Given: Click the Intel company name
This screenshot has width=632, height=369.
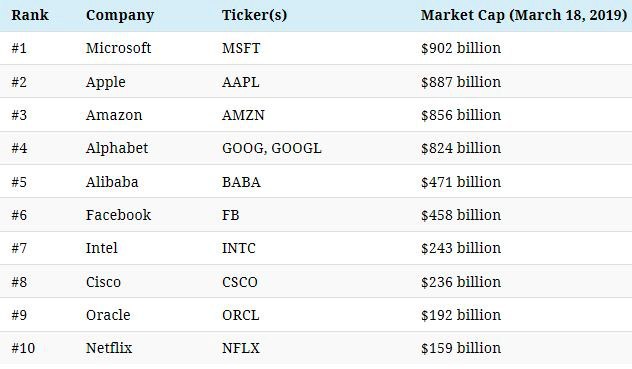Looking at the screenshot, I should coord(102,248).
